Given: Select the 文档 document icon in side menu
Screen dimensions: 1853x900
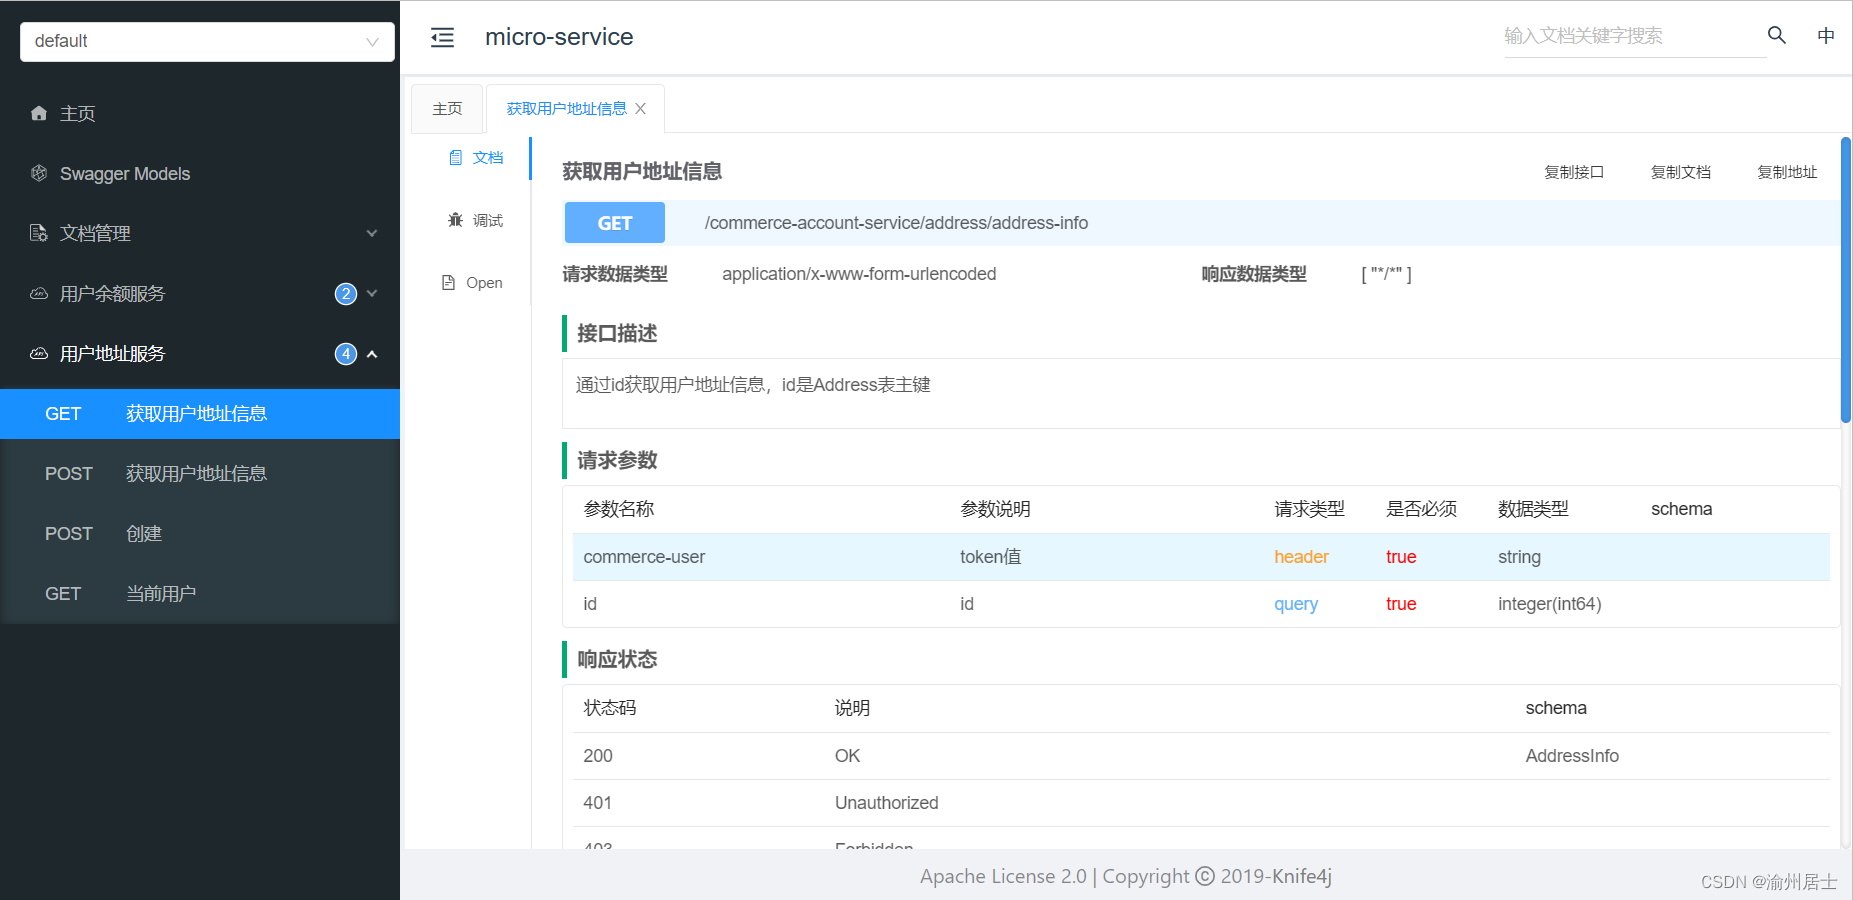Looking at the screenshot, I should (455, 157).
